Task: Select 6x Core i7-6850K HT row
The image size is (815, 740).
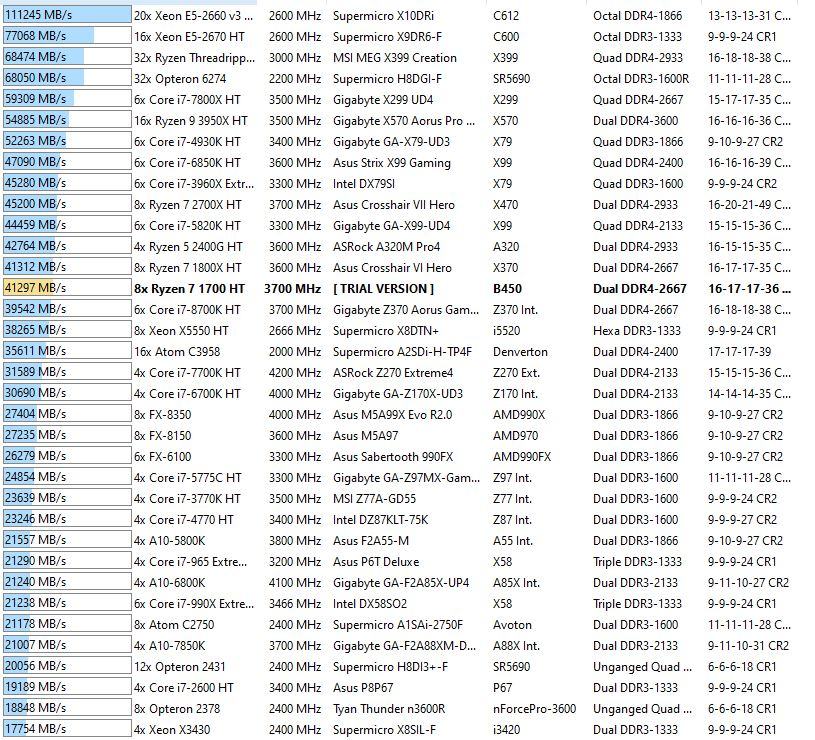Action: pos(397,163)
